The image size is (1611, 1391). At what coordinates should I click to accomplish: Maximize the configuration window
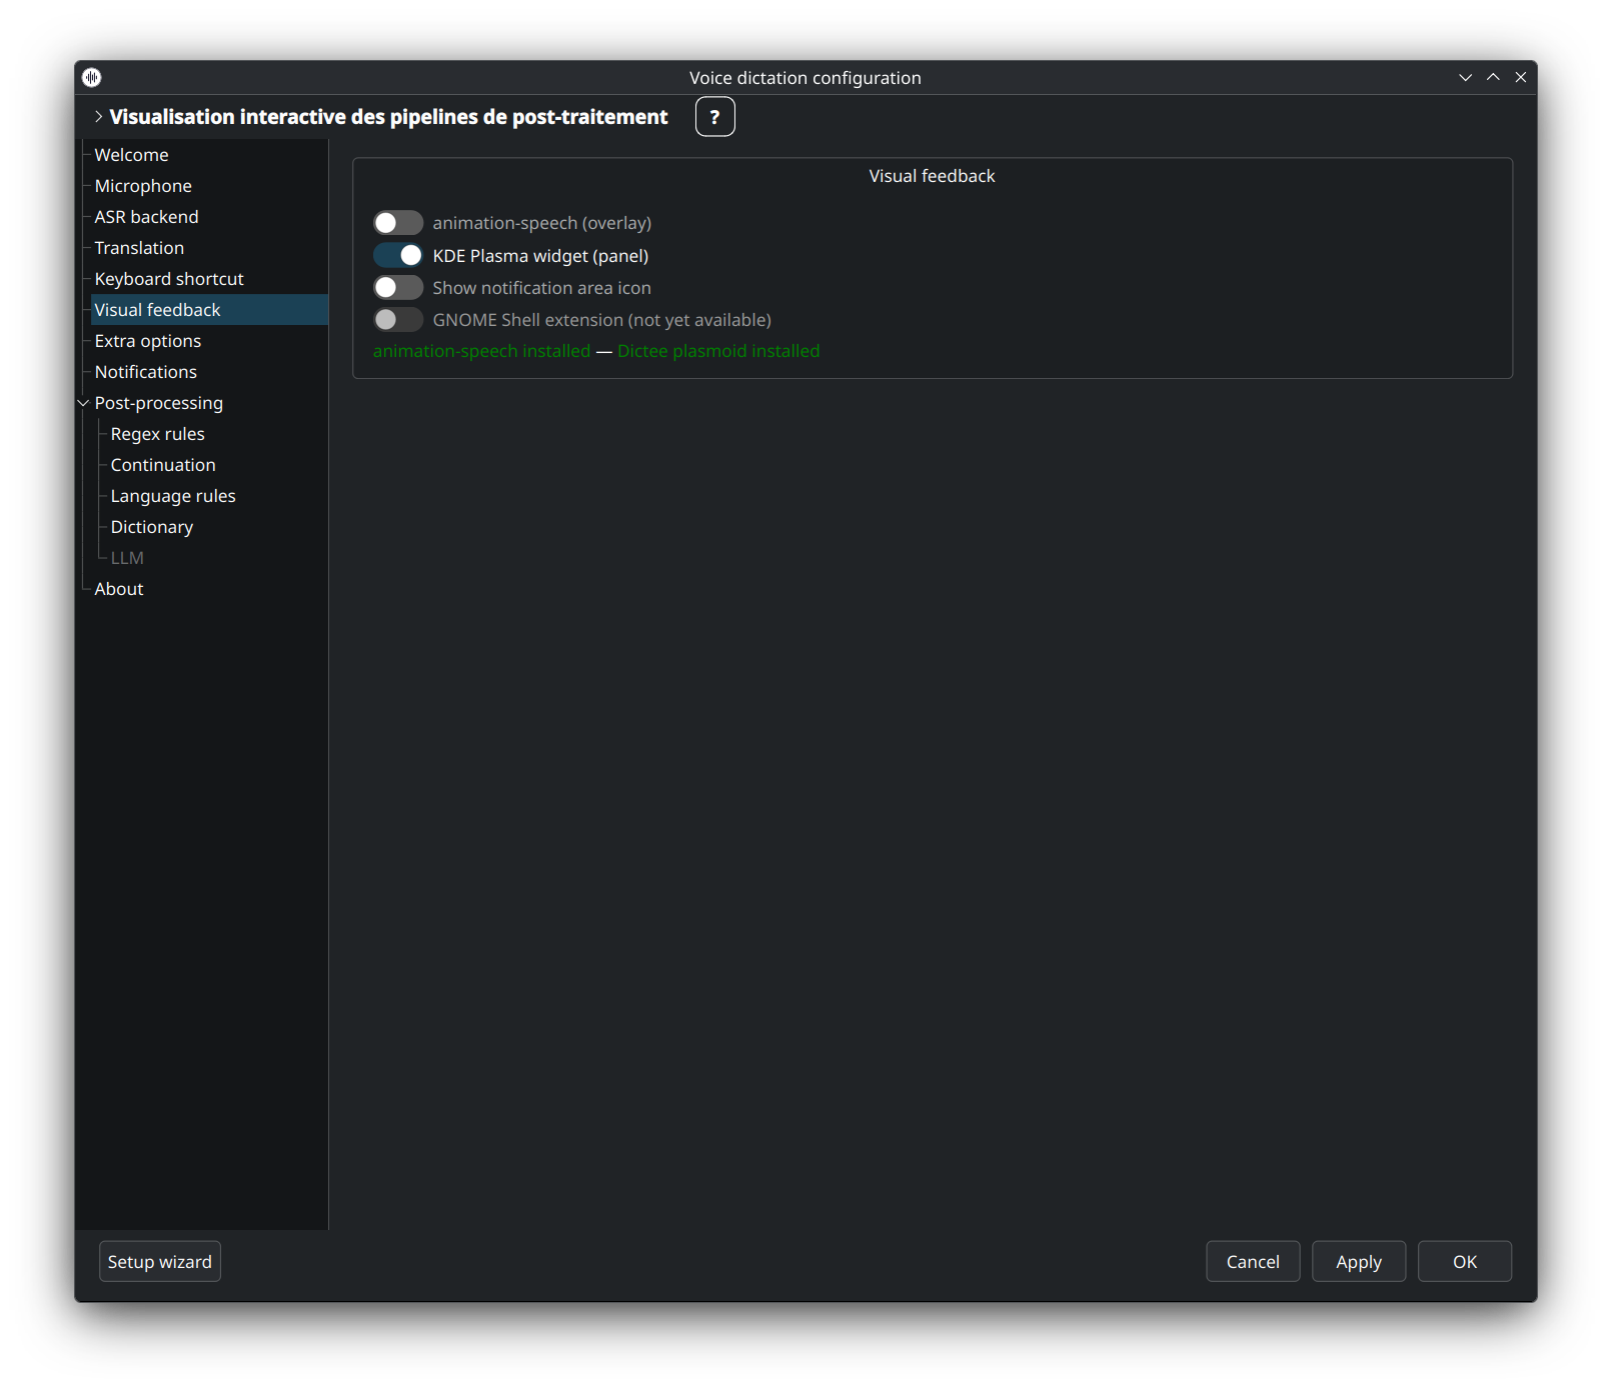1493,77
